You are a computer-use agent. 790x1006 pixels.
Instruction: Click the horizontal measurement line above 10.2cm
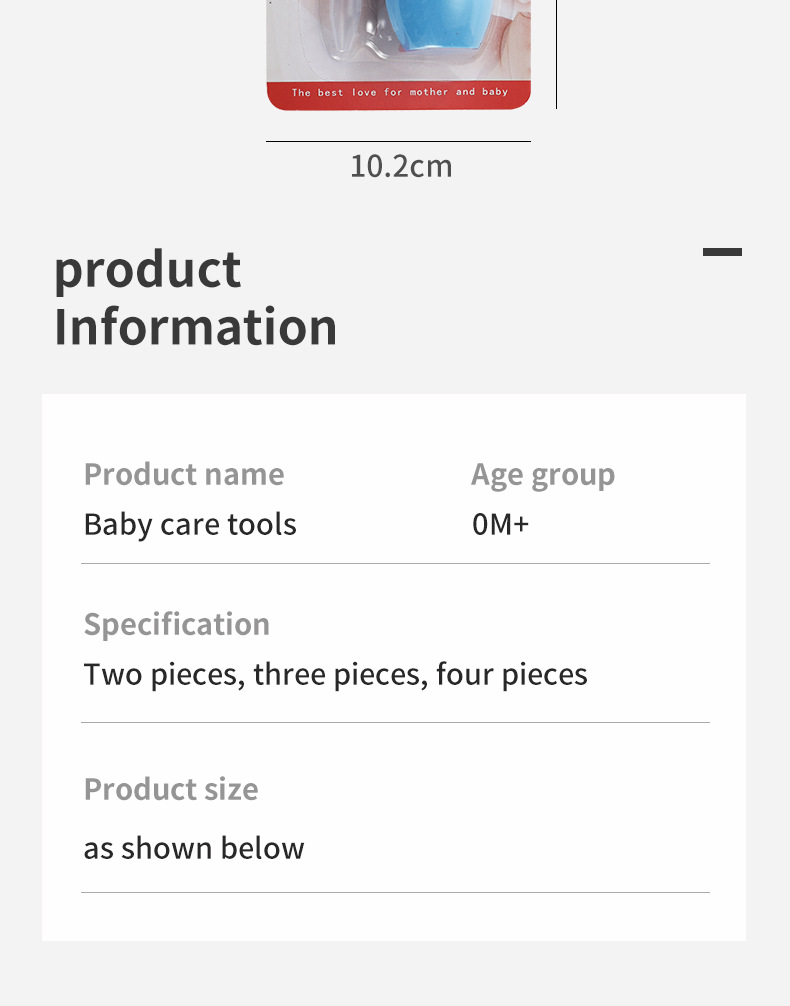coord(398,141)
